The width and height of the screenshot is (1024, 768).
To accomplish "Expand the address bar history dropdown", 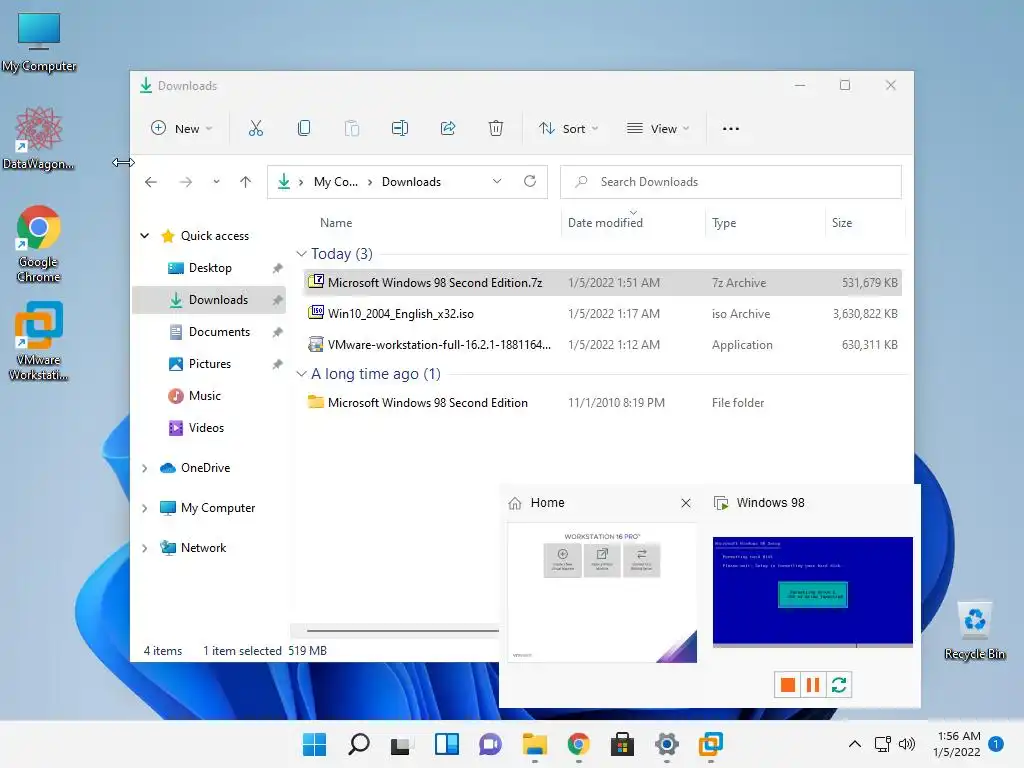I will (x=497, y=182).
